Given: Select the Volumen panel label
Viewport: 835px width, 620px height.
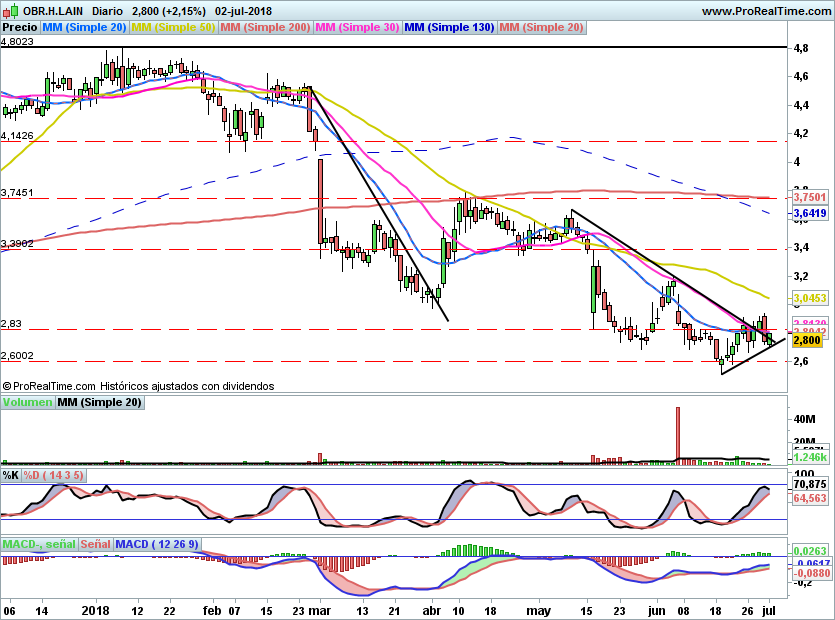Looking at the screenshot, I should point(27,403).
